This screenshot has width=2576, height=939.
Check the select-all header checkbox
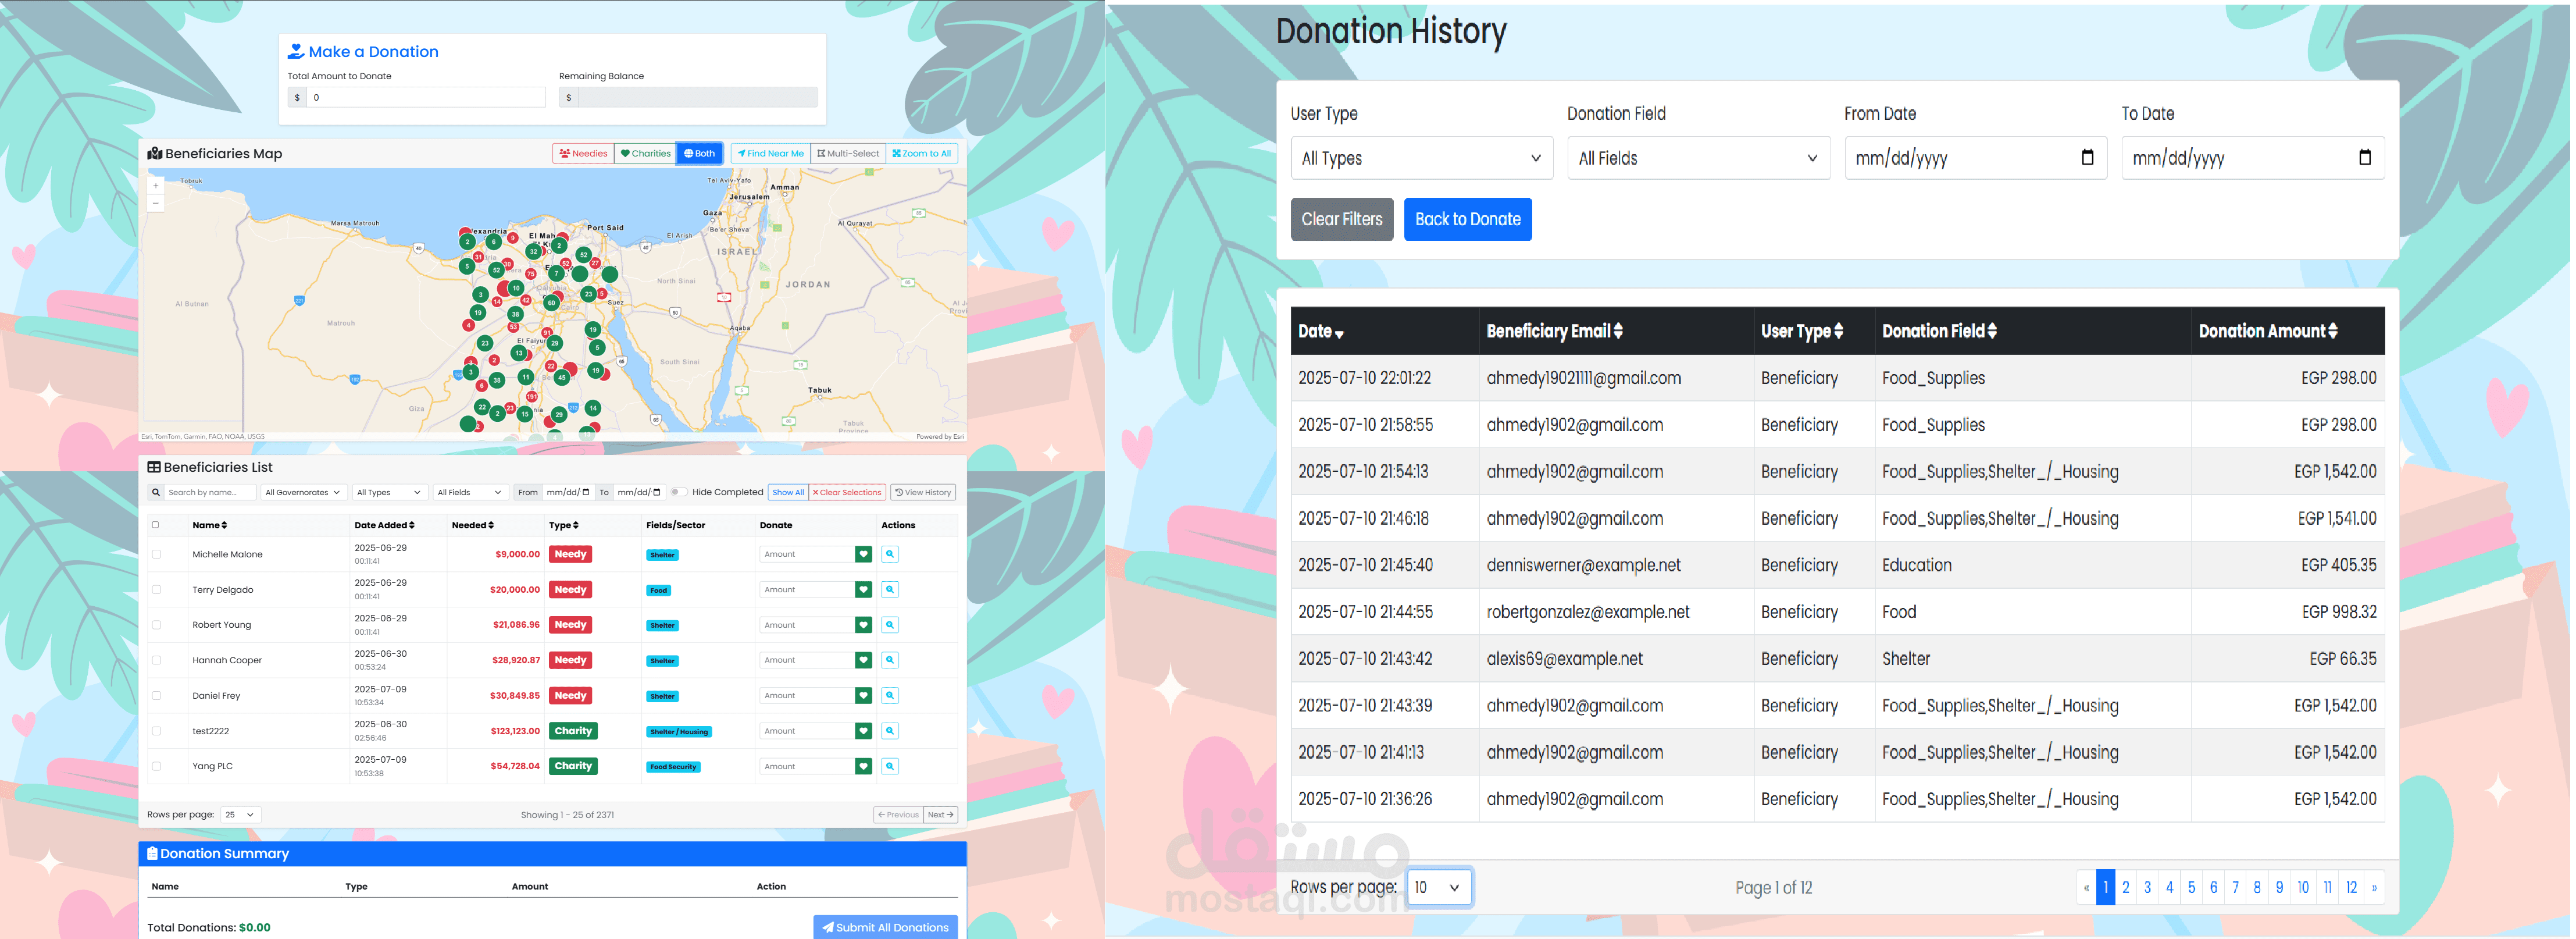(x=156, y=525)
